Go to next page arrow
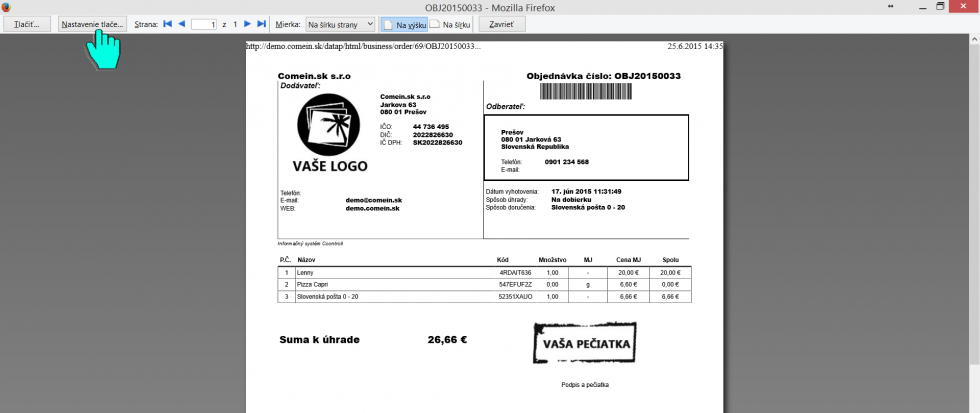The height and width of the screenshot is (413, 980). [x=248, y=24]
